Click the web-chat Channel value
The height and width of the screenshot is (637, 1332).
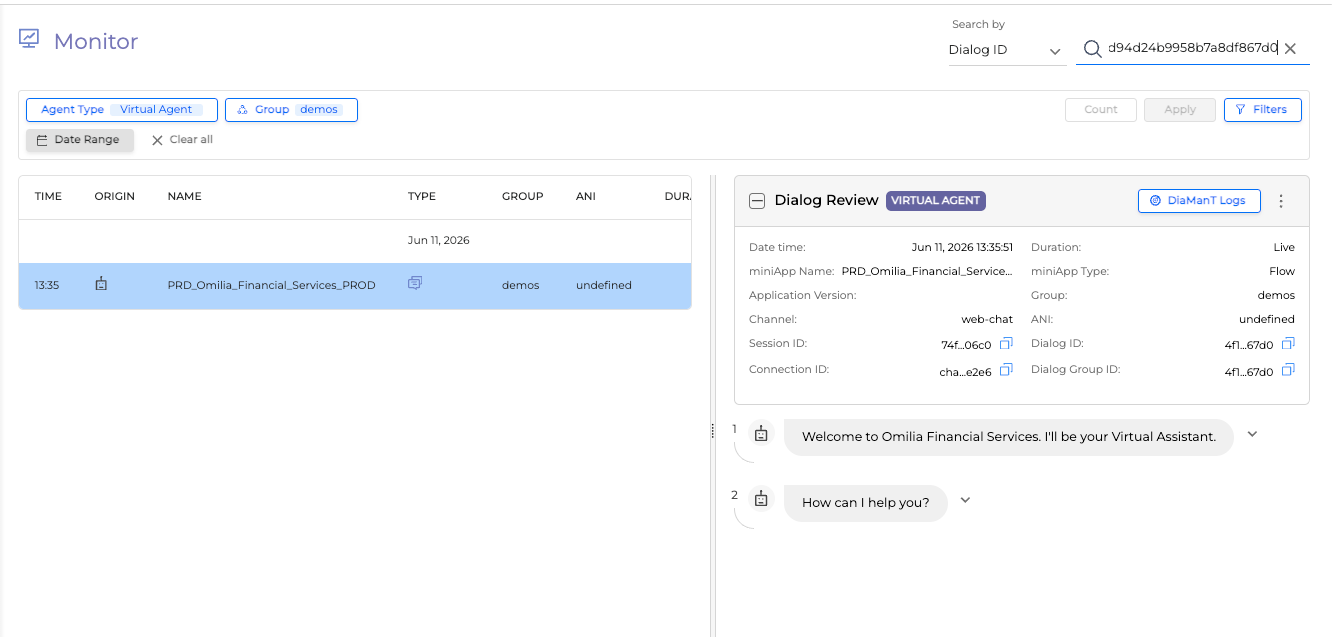point(987,319)
